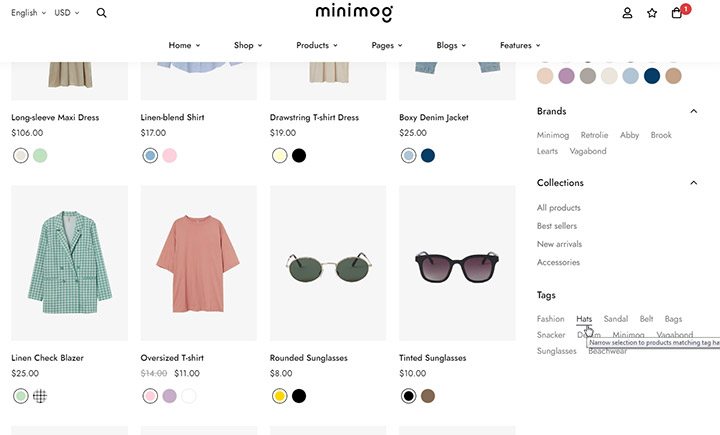Open the Features menu
Image resolution: width=720 pixels, height=435 pixels.
520,45
